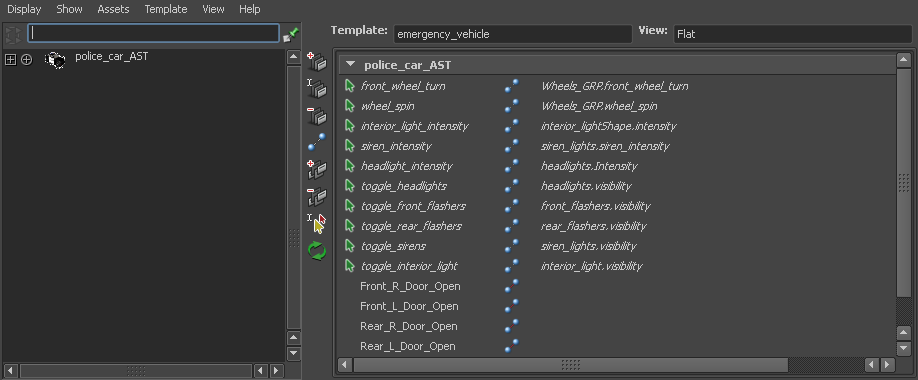Select the toggle_front_flashers attribute name
The width and height of the screenshot is (918, 380).
413,206
